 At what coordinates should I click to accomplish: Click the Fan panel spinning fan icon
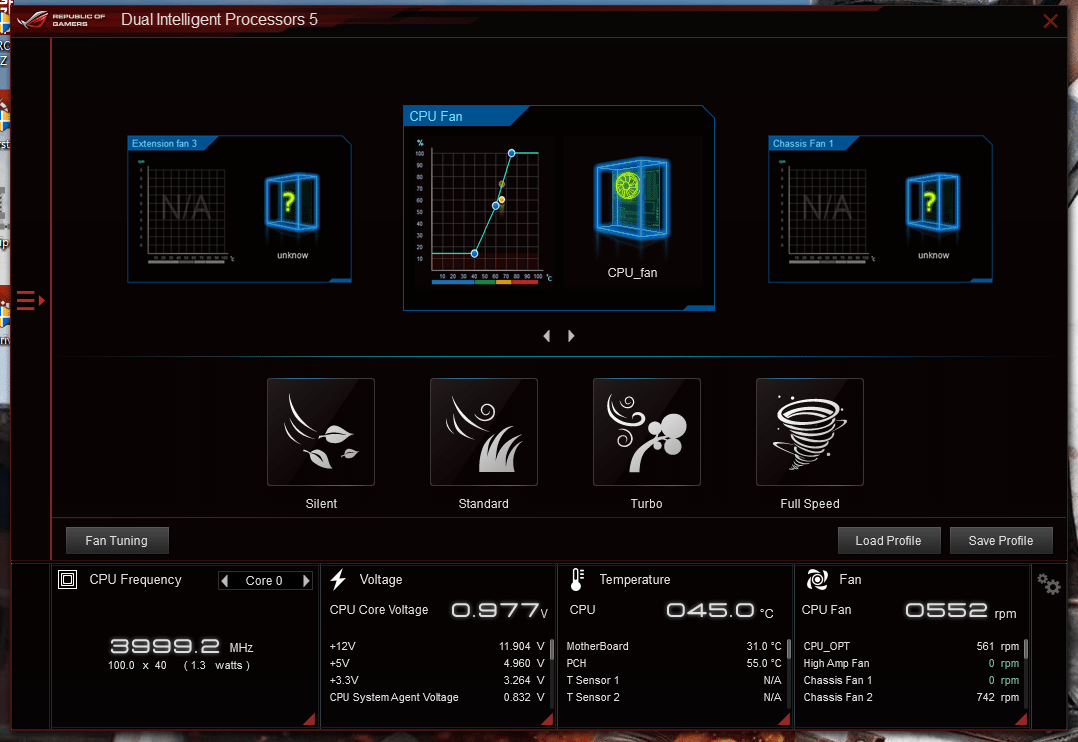817,580
